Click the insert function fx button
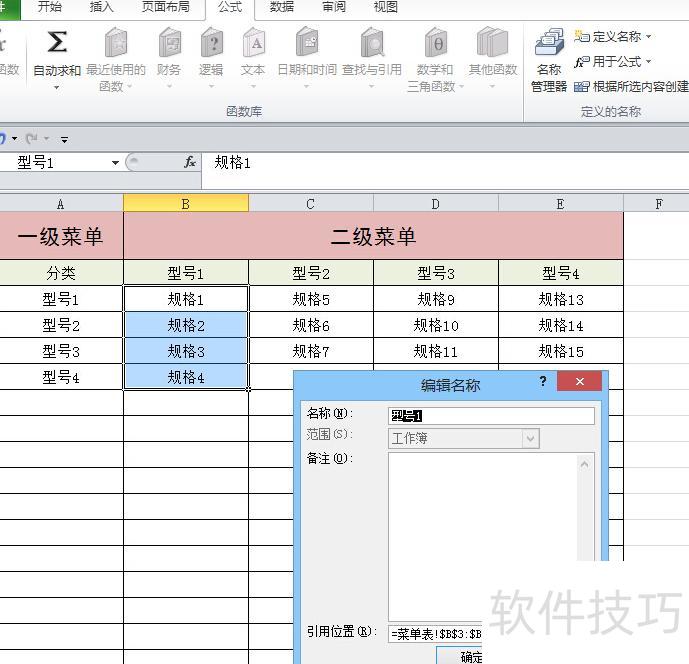The height and width of the screenshot is (664, 689). point(189,162)
